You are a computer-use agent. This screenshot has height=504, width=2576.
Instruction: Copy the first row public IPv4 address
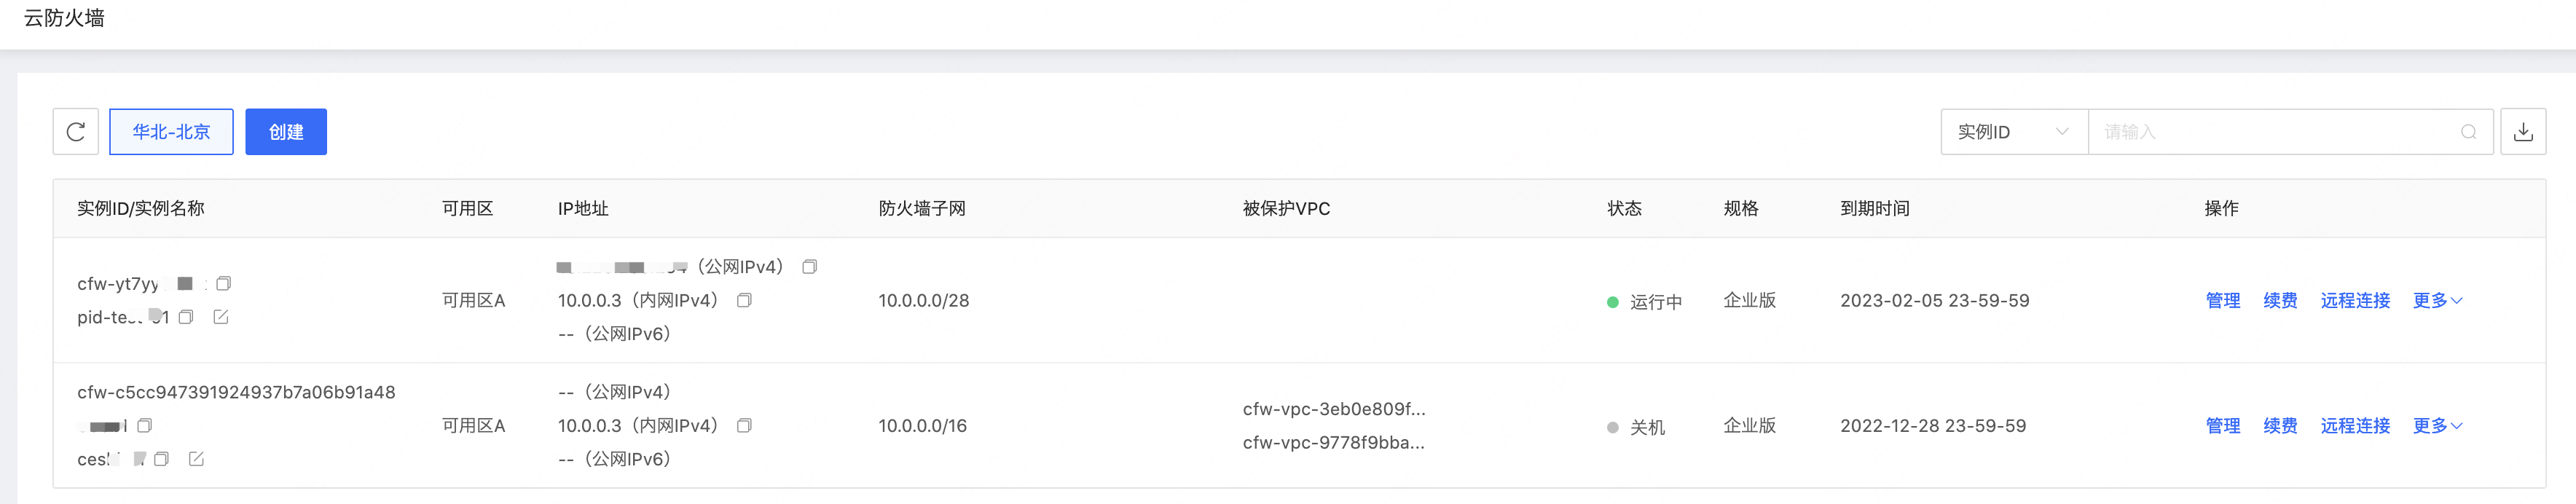coord(810,267)
